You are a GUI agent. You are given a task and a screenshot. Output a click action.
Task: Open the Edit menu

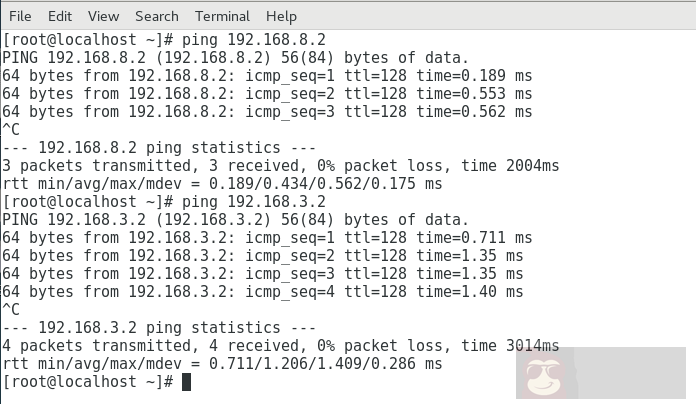pos(60,16)
